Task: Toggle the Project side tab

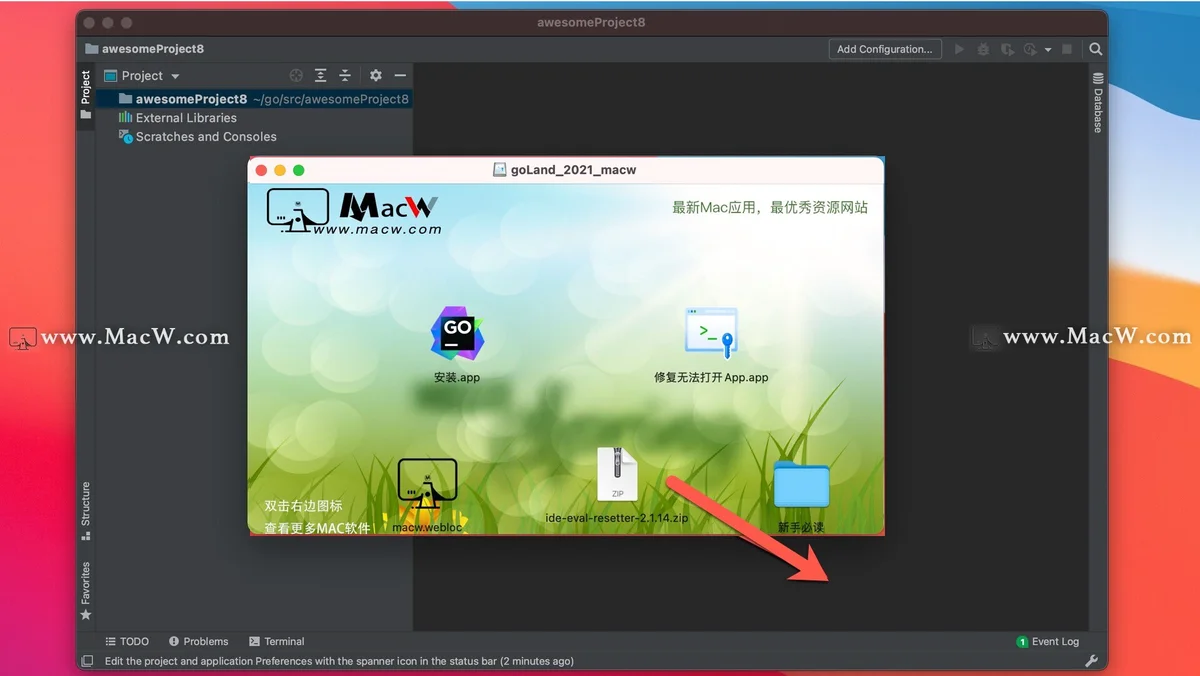Action: point(86,95)
